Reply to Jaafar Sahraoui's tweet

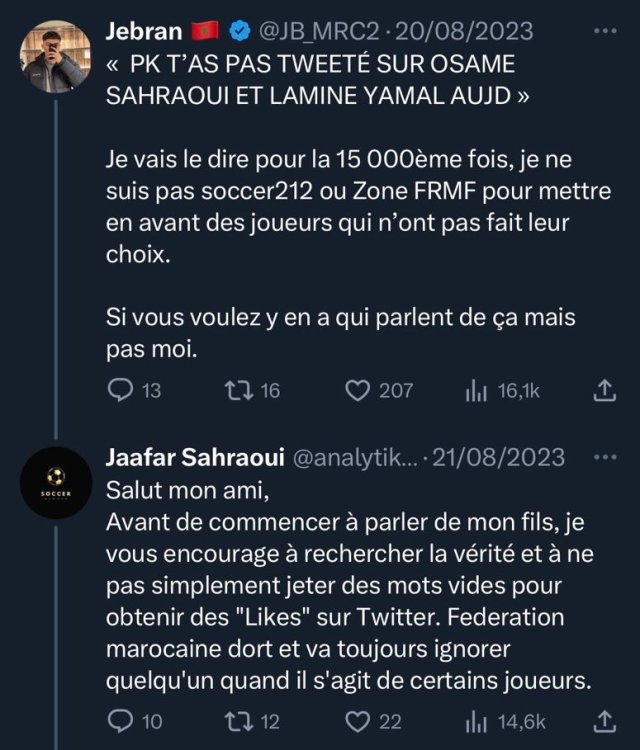[119, 720]
